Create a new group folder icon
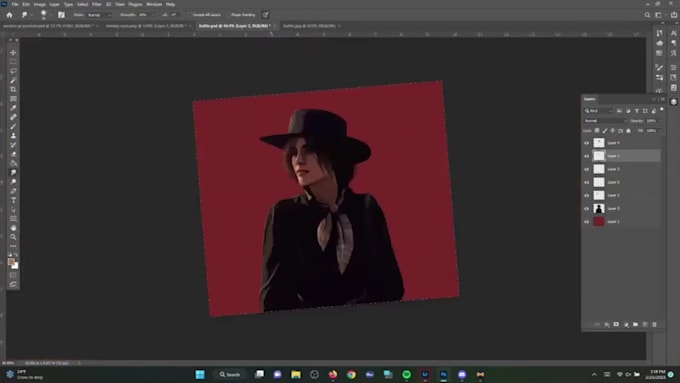The image size is (680, 383). (x=635, y=324)
